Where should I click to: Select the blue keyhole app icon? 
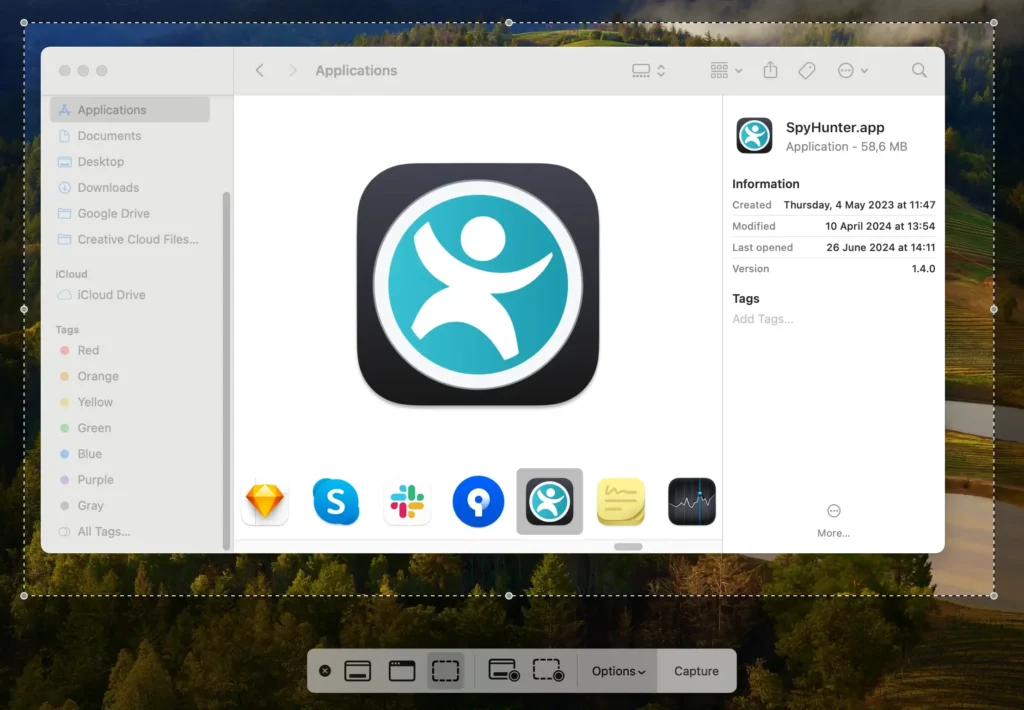click(x=478, y=502)
